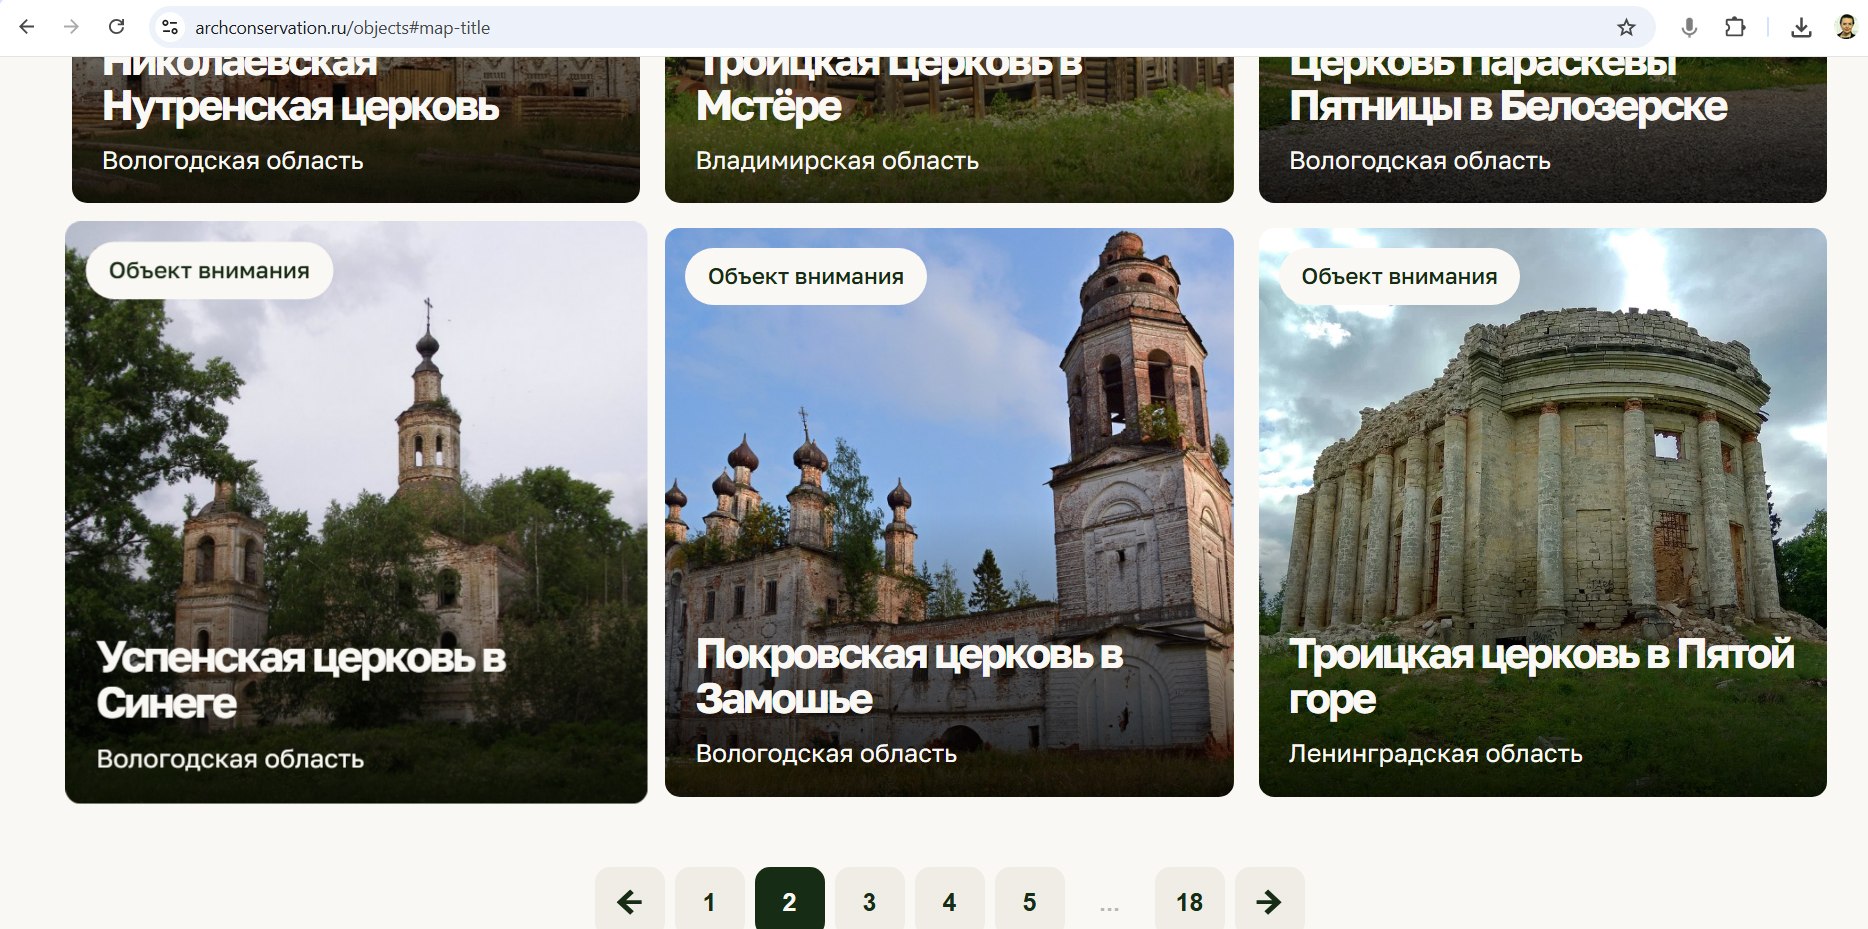This screenshot has height=929, width=1868.
Task: Select page 4 in pagination
Action: 949,901
